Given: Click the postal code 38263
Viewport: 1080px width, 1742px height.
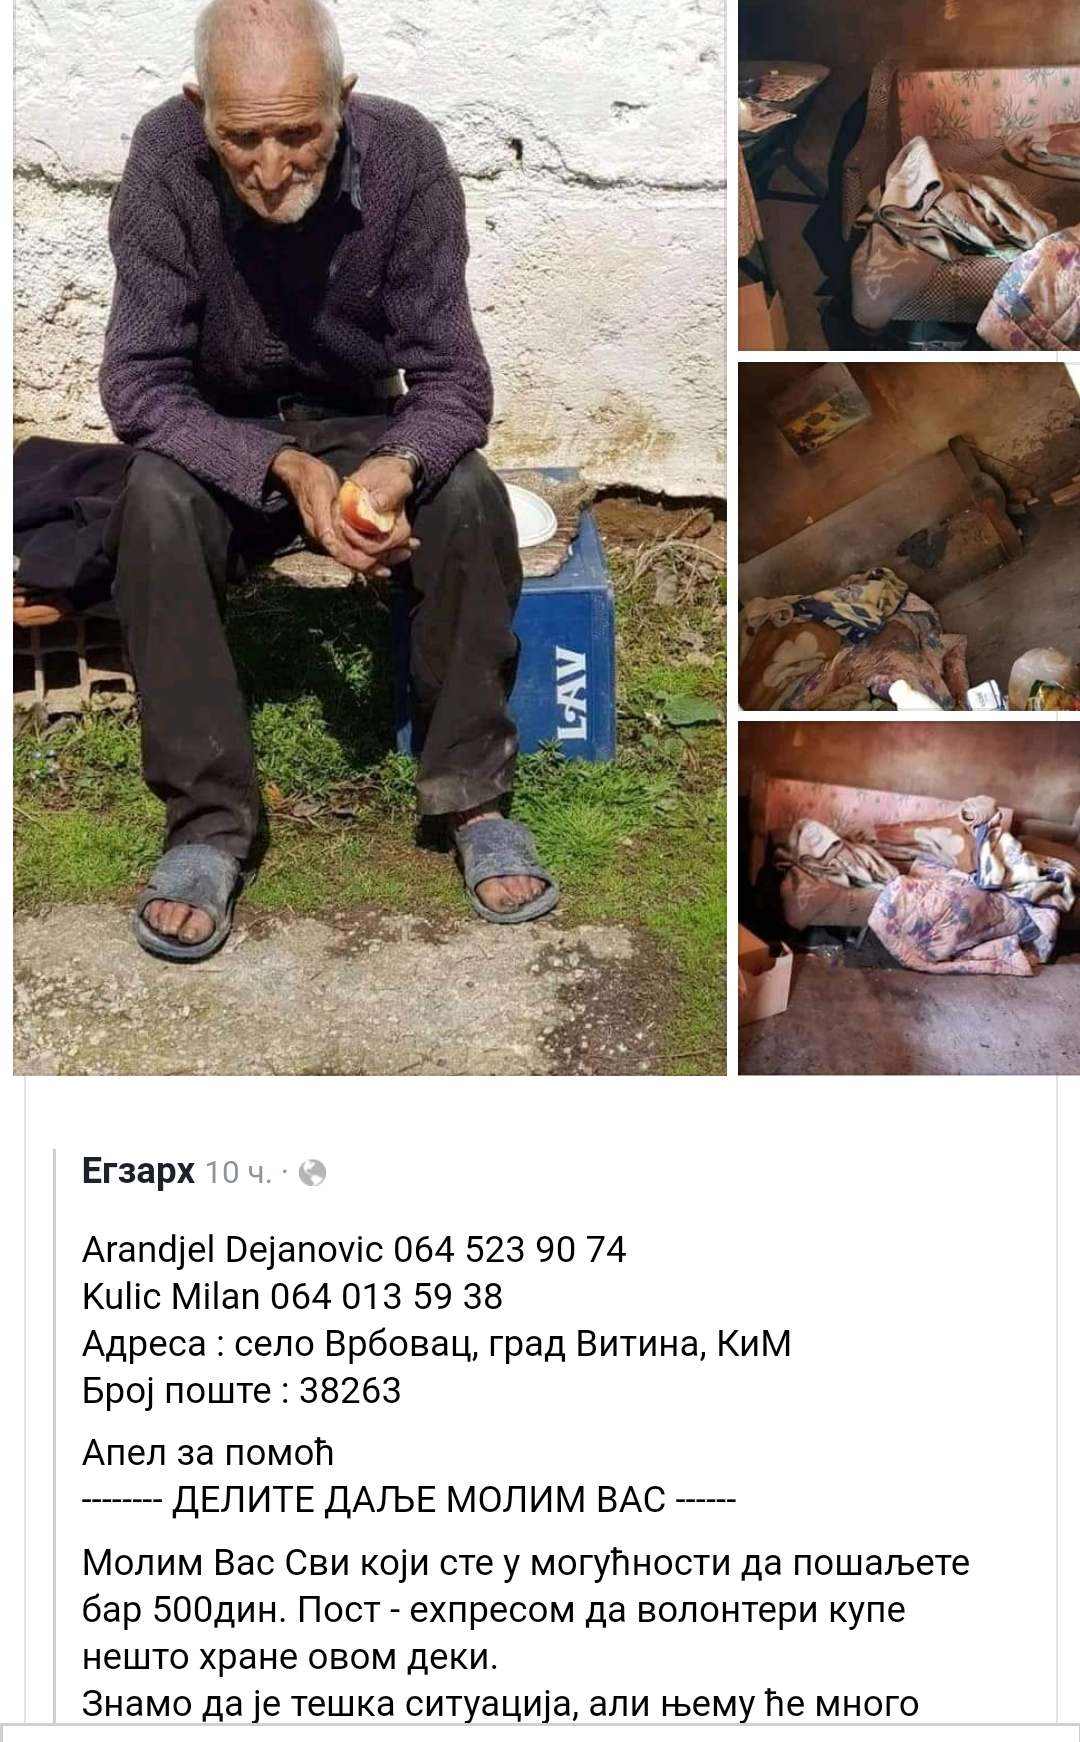Looking at the screenshot, I should click(350, 1391).
